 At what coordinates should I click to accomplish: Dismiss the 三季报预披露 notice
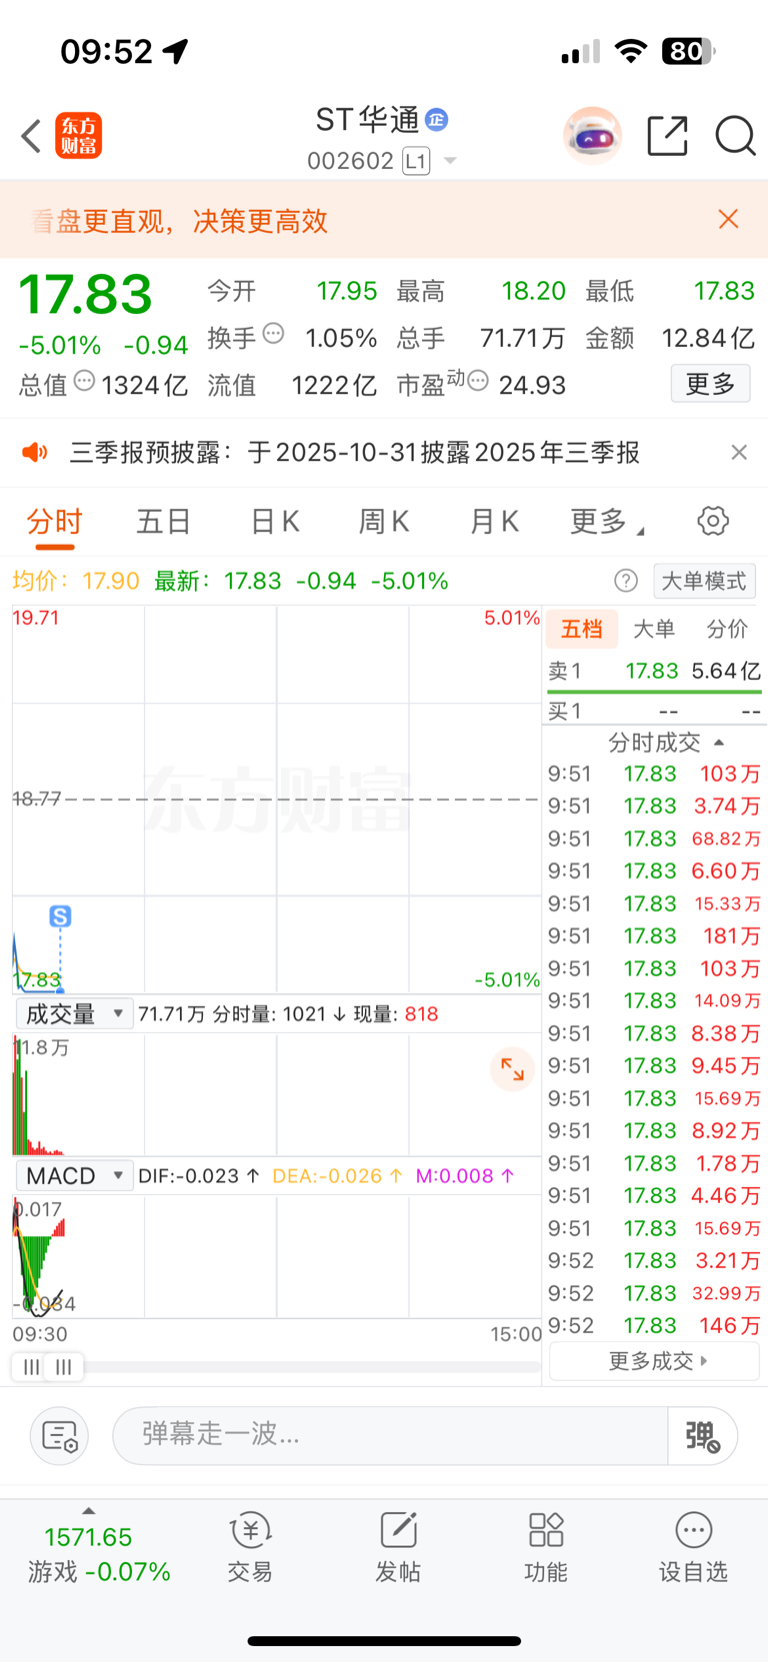tap(739, 452)
